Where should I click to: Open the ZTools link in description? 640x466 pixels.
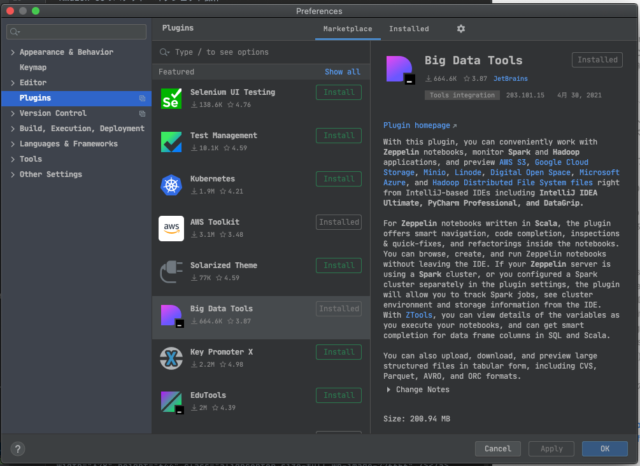point(419,315)
